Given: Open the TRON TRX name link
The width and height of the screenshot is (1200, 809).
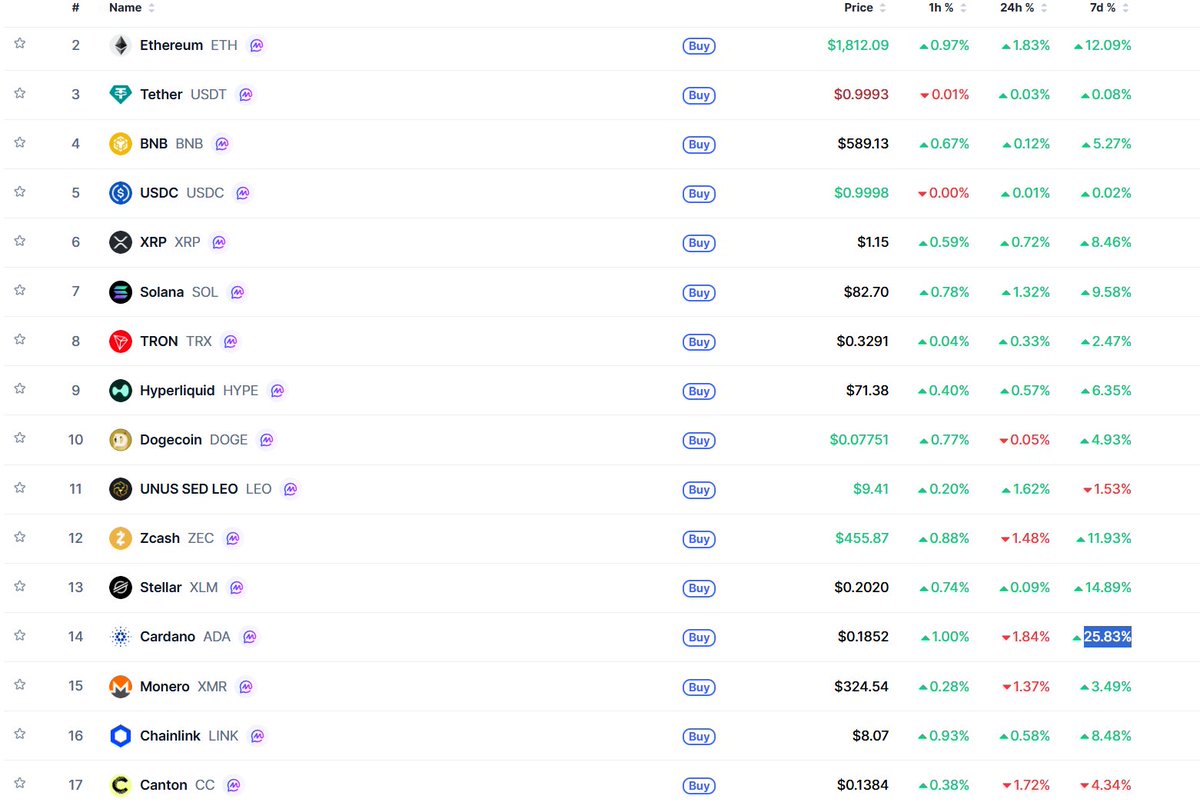Looking at the screenshot, I should click(176, 341).
